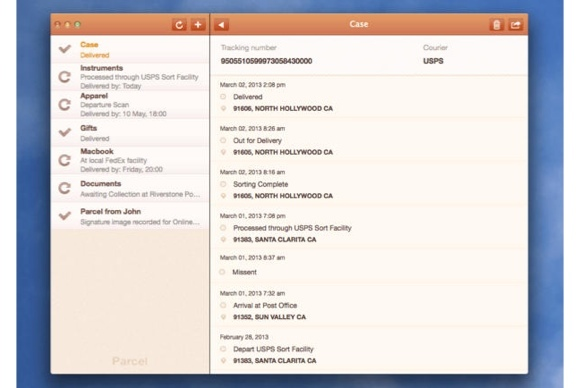Click the Tracking number label
This screenshot has height=388, width=580.
(249, 48)
